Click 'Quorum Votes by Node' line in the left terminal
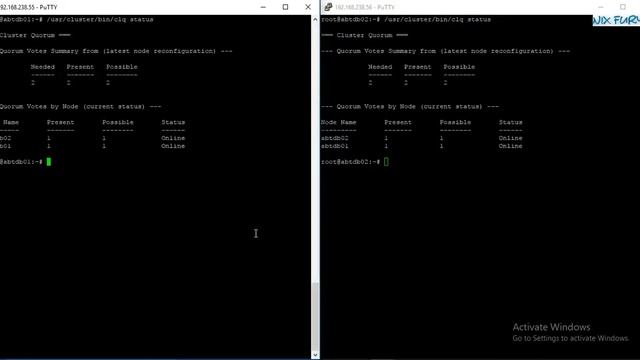 [80, 107]
